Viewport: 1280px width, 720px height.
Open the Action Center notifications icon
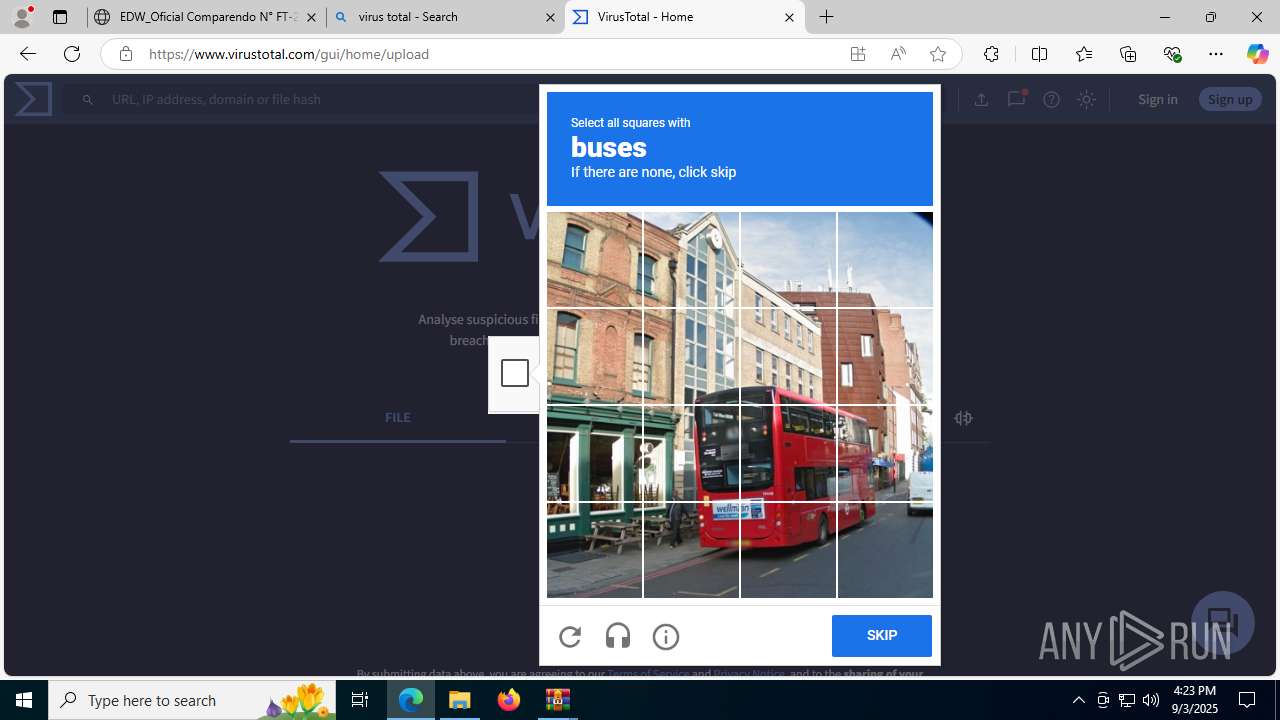[x=1247, y=700]
